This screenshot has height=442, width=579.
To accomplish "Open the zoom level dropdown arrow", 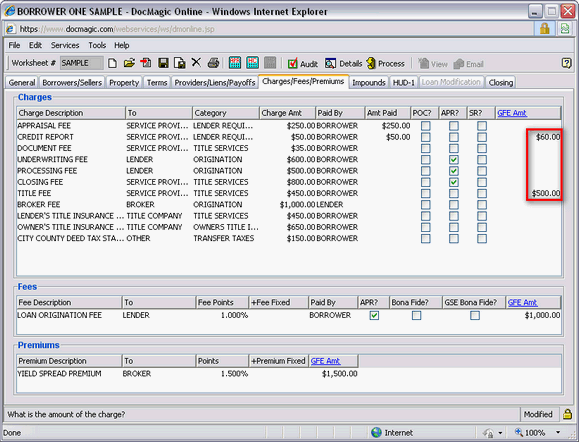I will point(558,432).
